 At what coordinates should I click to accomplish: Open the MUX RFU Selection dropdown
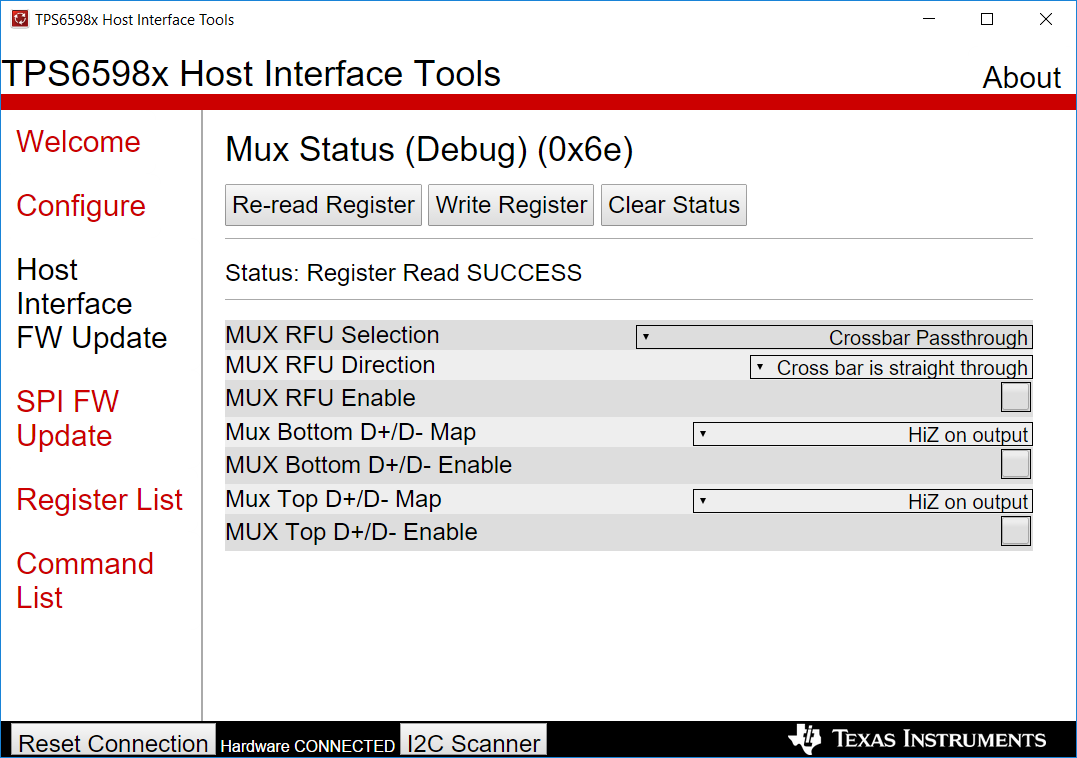click(x=833, y=337)
